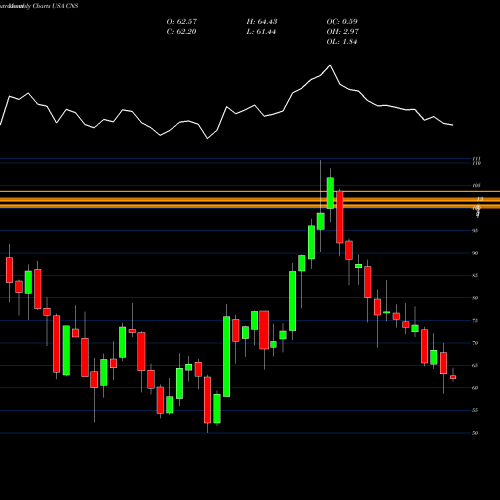Click the tall green candle rising from 58 to 76
Screen dimensions: 500x500
[226, 356]
